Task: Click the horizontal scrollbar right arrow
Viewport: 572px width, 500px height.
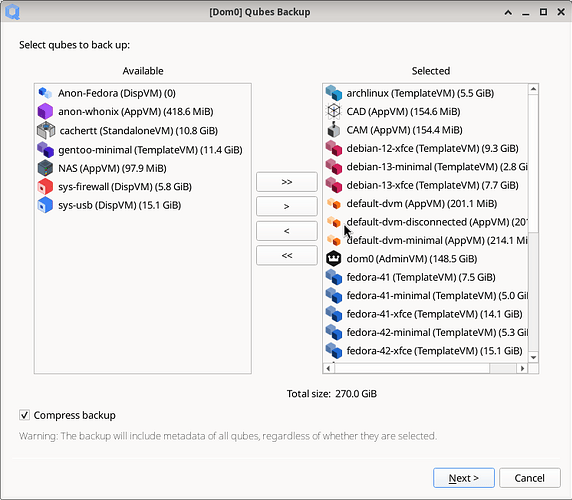Action: [522, 368]
